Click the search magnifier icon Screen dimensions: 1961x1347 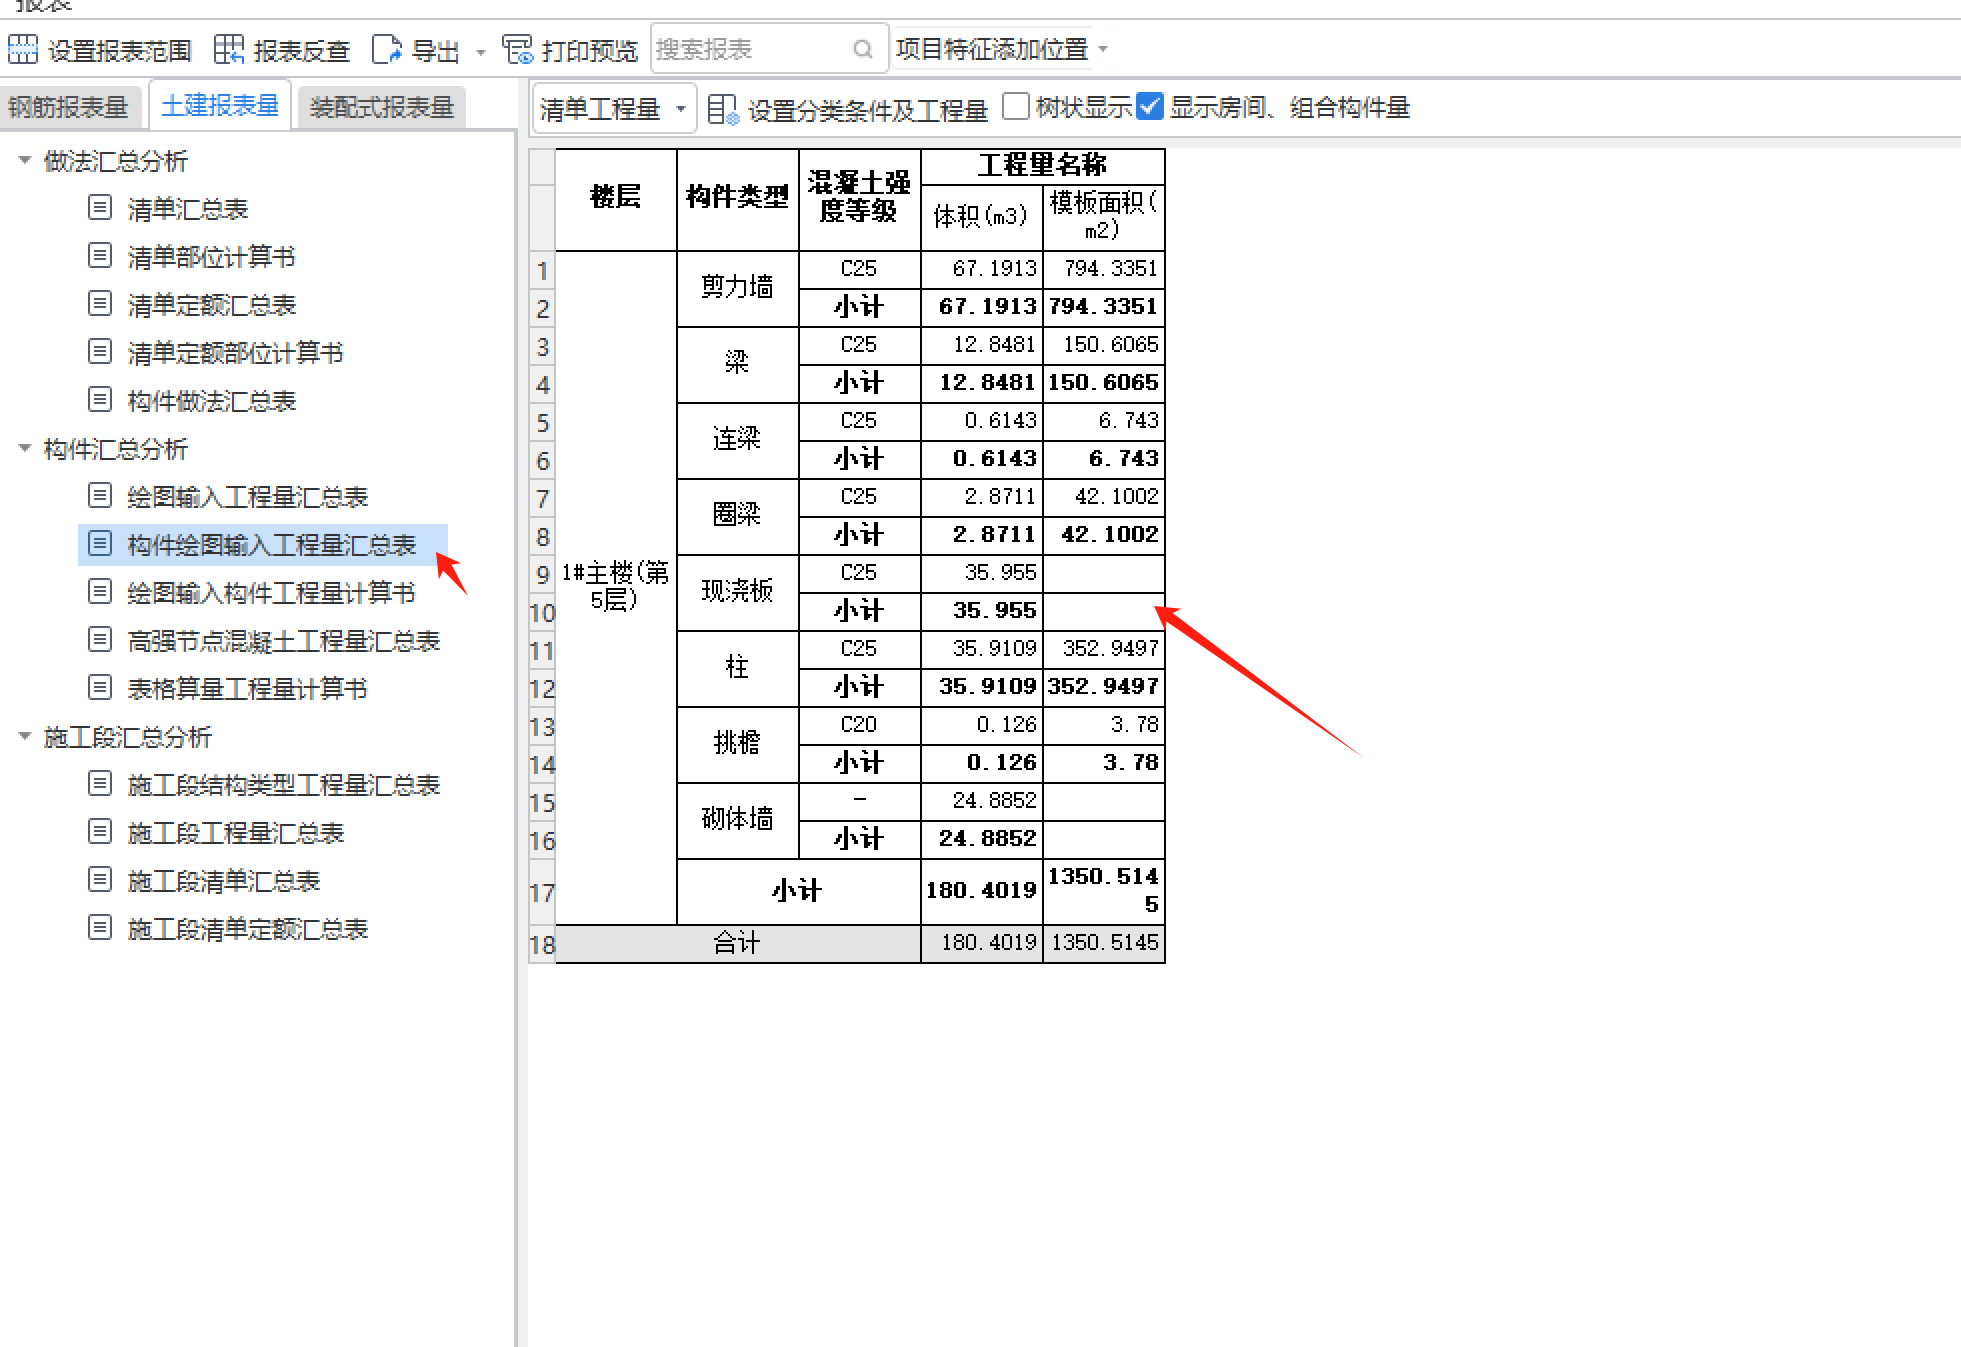(862, 49)
